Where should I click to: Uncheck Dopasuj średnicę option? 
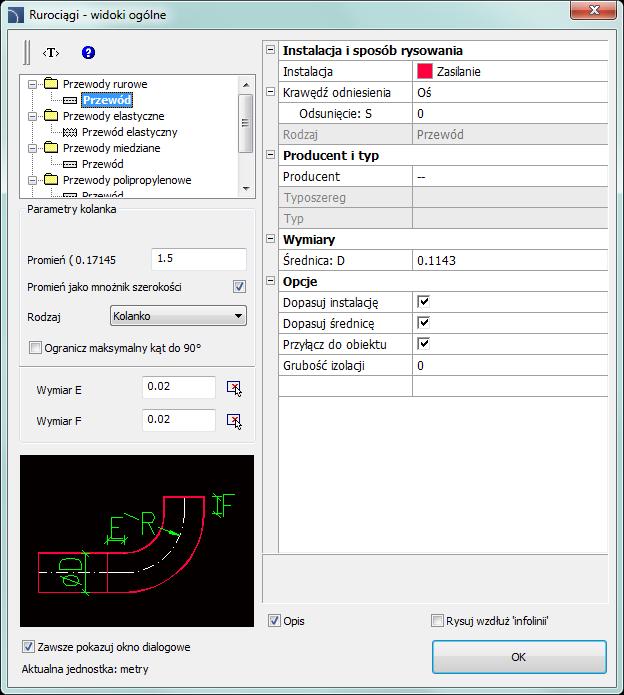[423, 323]
